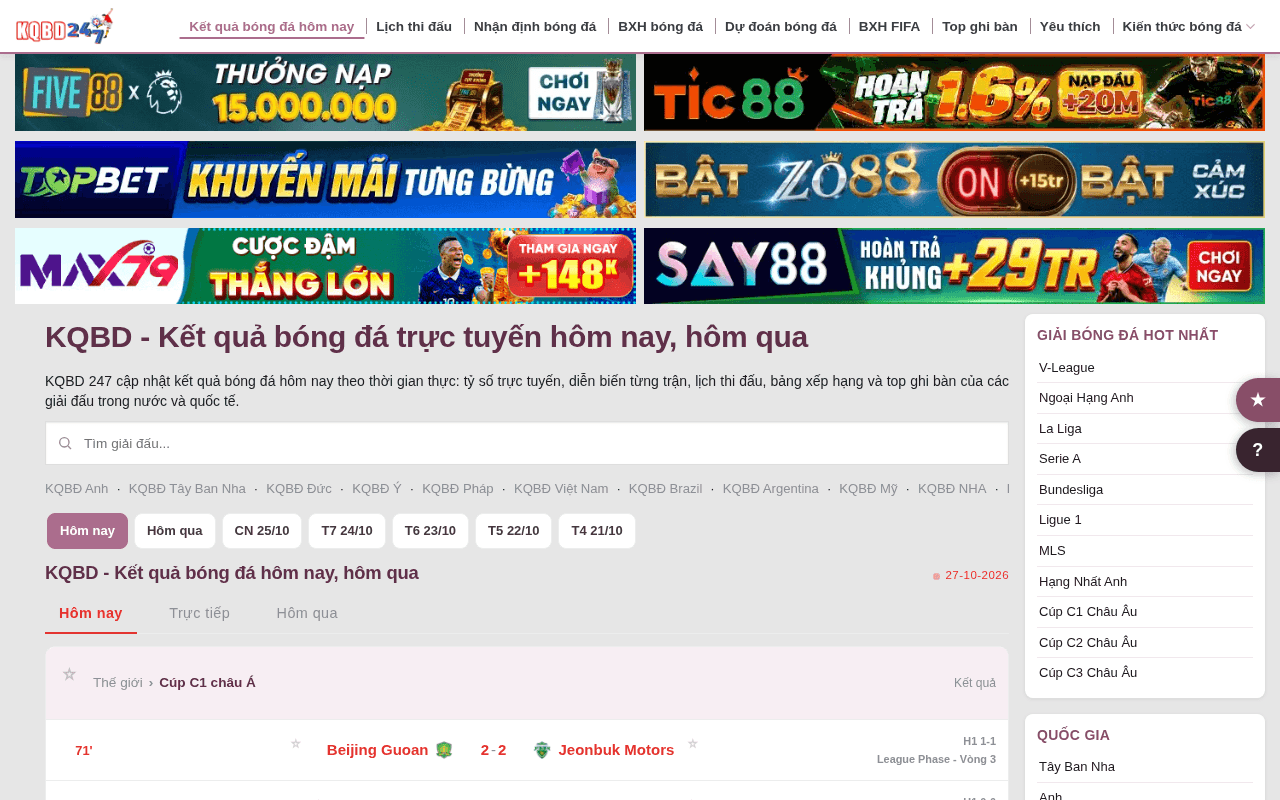This screenshot has width=1280, height=800.
Task: Open the 2-2 match score
Action: [493, 750]
